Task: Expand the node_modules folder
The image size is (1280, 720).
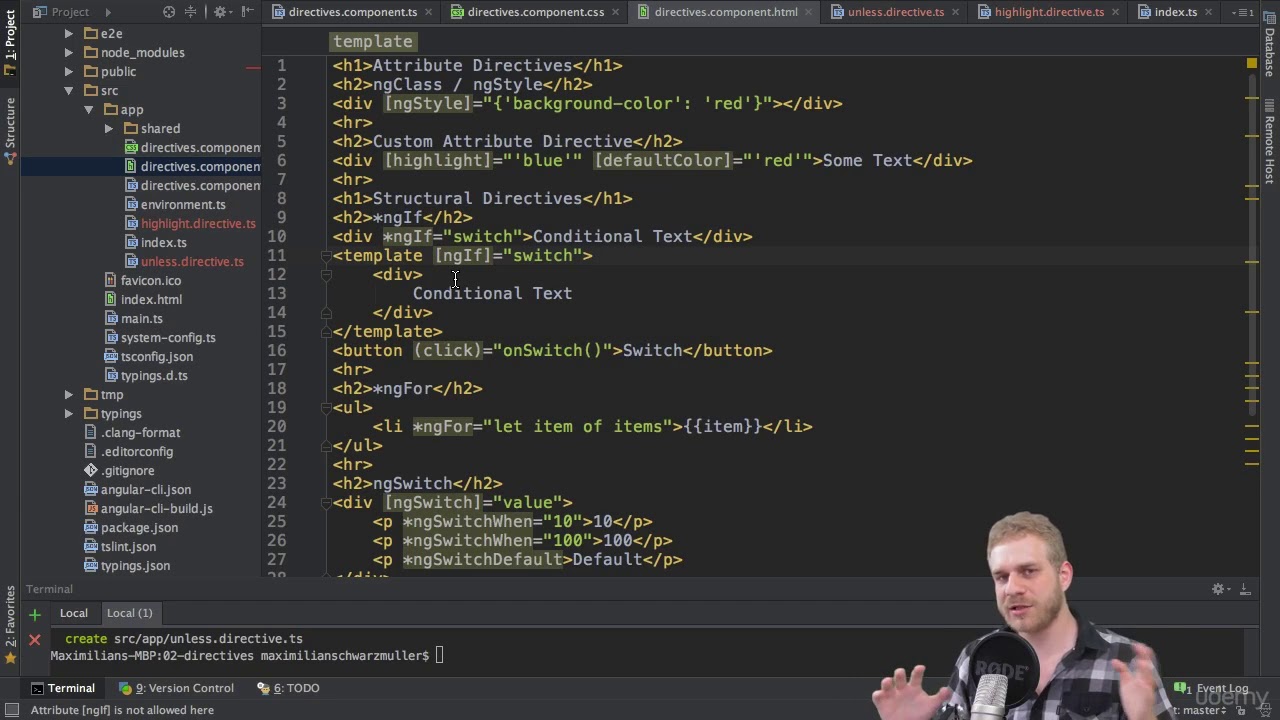Action: [68, 52]
